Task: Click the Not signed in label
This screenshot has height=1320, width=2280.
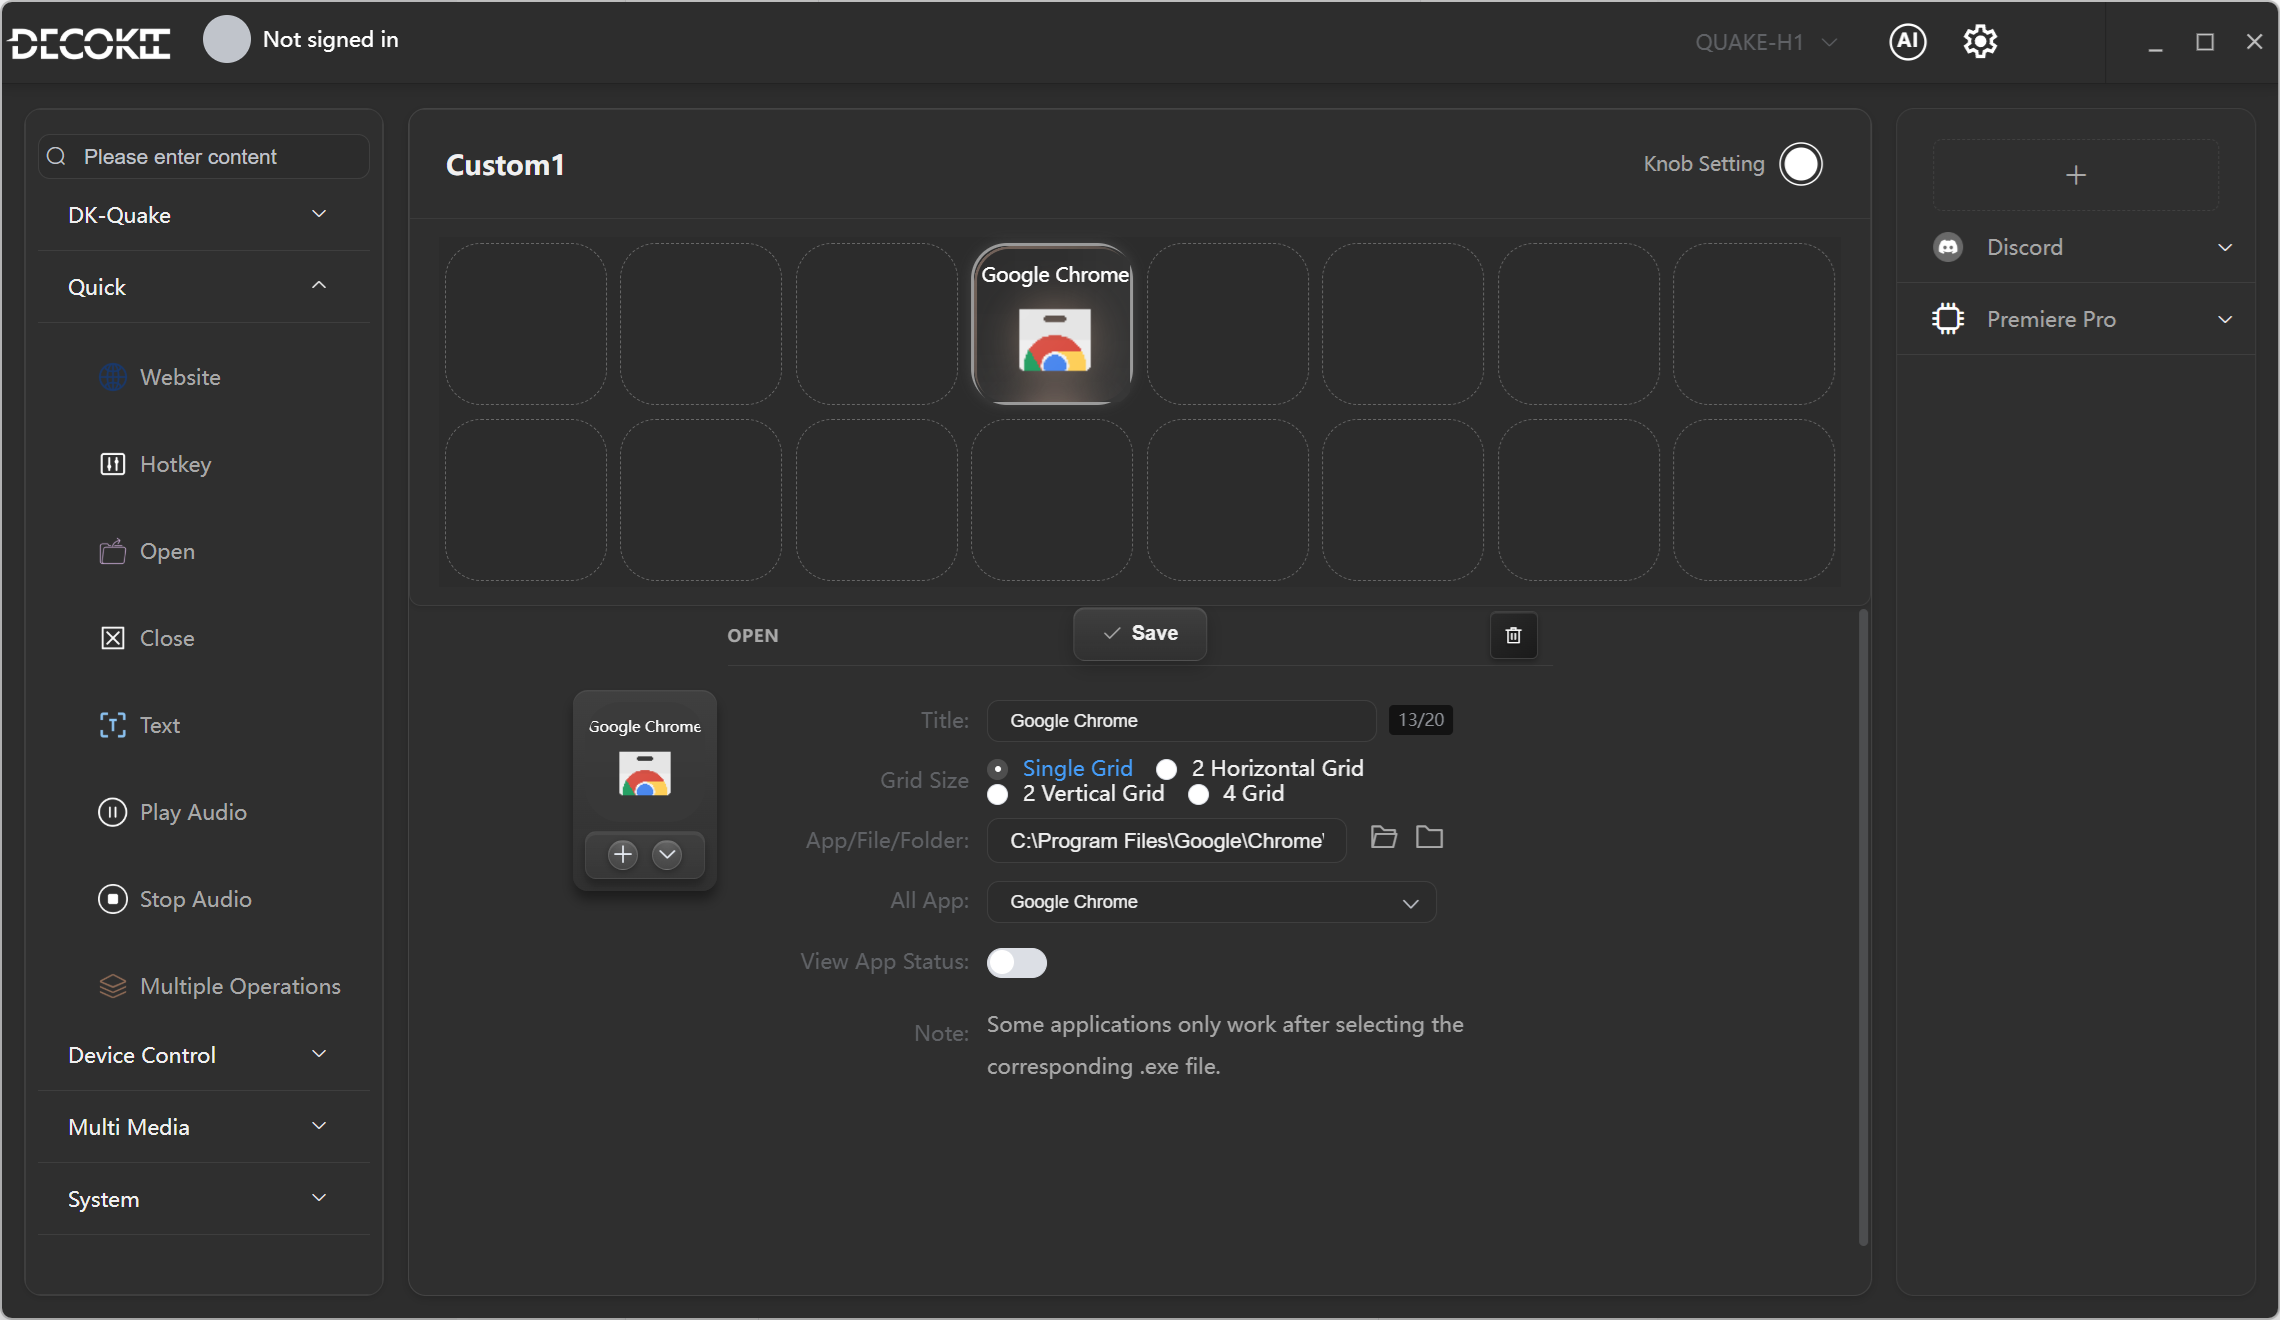Action: tap(330, 40)
